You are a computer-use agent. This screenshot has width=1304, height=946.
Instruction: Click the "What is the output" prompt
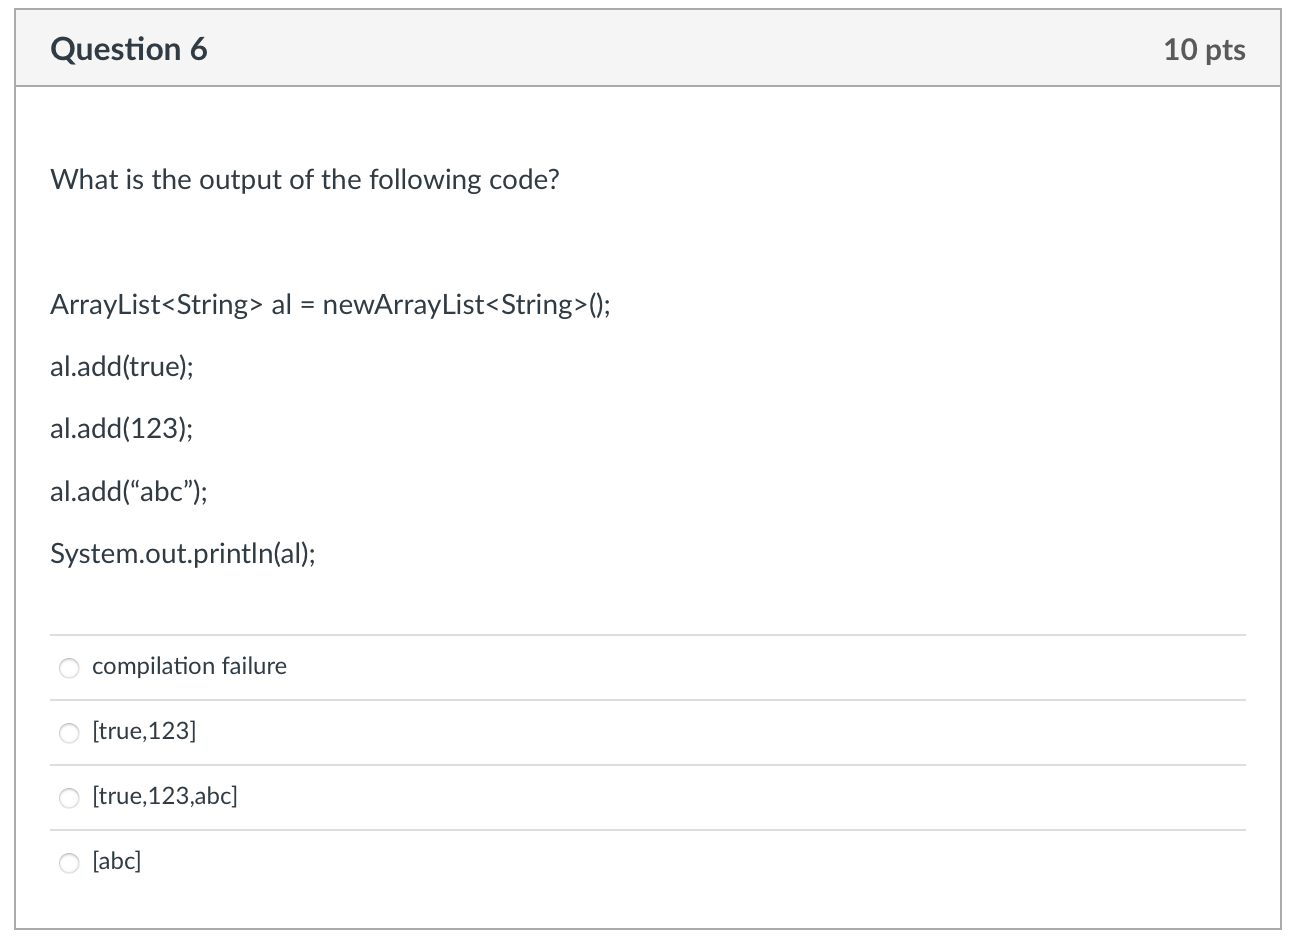(305, 180)
